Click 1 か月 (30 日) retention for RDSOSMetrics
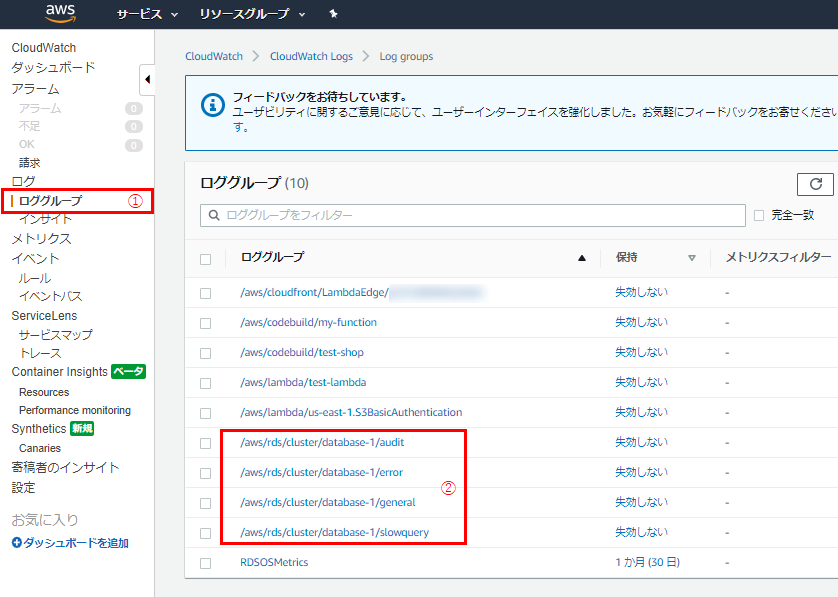The width and height of the screenshot is (838, 597). [x=647, y=562]
